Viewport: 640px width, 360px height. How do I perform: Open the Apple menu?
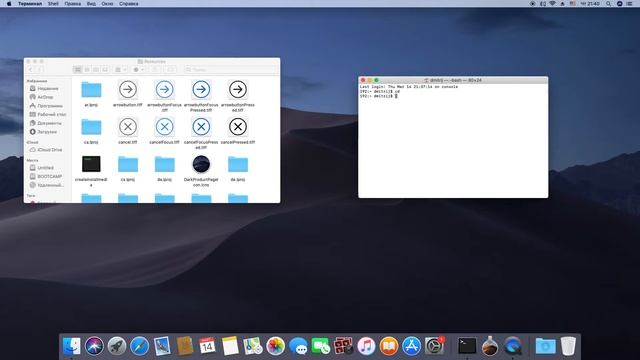pyautogui.click(x=9, y=4)
